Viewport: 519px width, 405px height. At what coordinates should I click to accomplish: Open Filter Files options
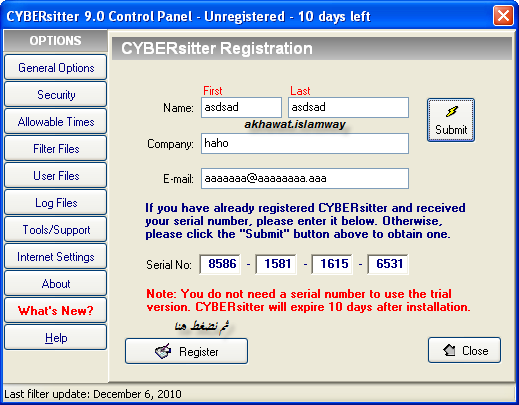(56, 148)
